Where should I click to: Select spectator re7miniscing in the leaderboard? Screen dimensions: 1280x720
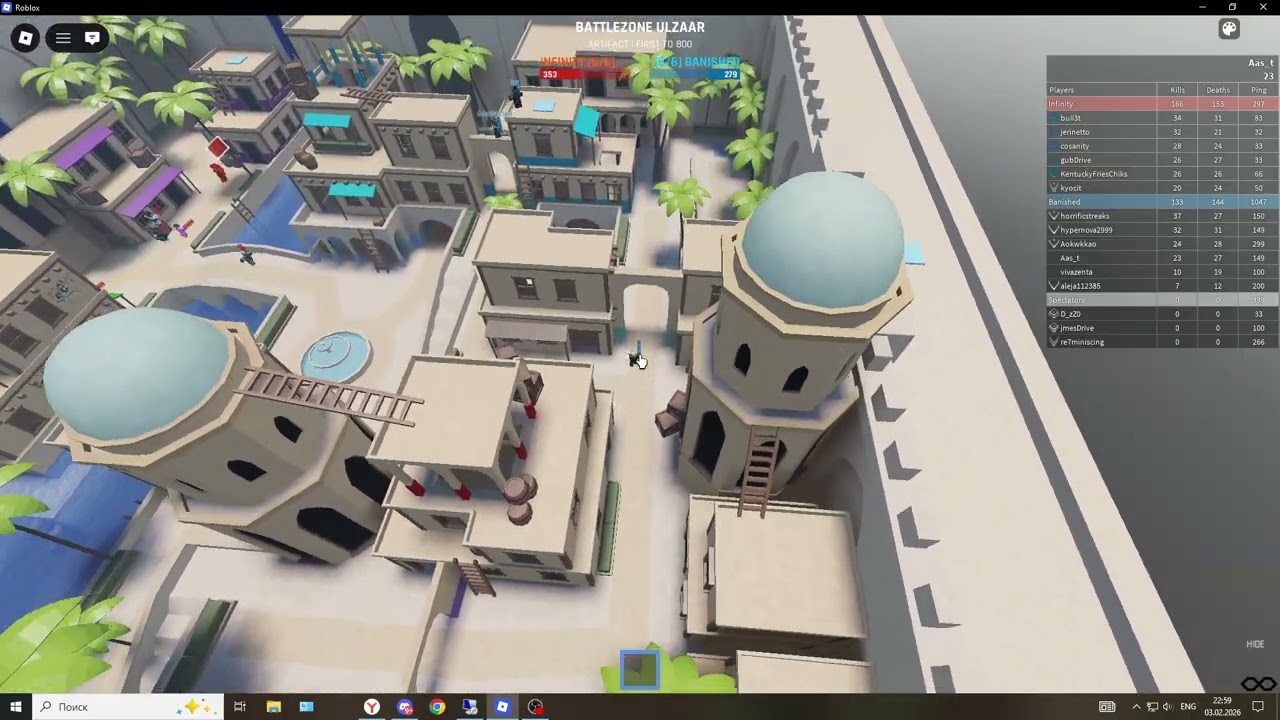[1162, 342]
